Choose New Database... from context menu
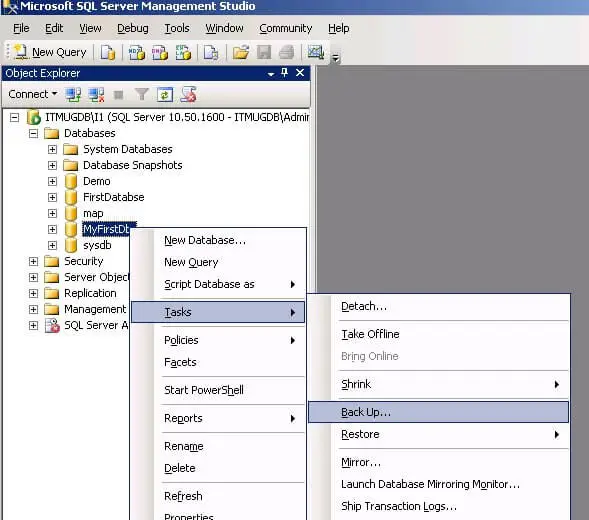Screen dimensions: 589x520 pos(218,240)
